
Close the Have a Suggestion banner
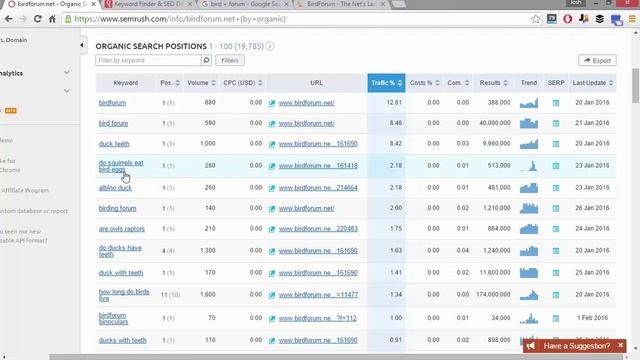pyautogui.click(x=620, y=345)
